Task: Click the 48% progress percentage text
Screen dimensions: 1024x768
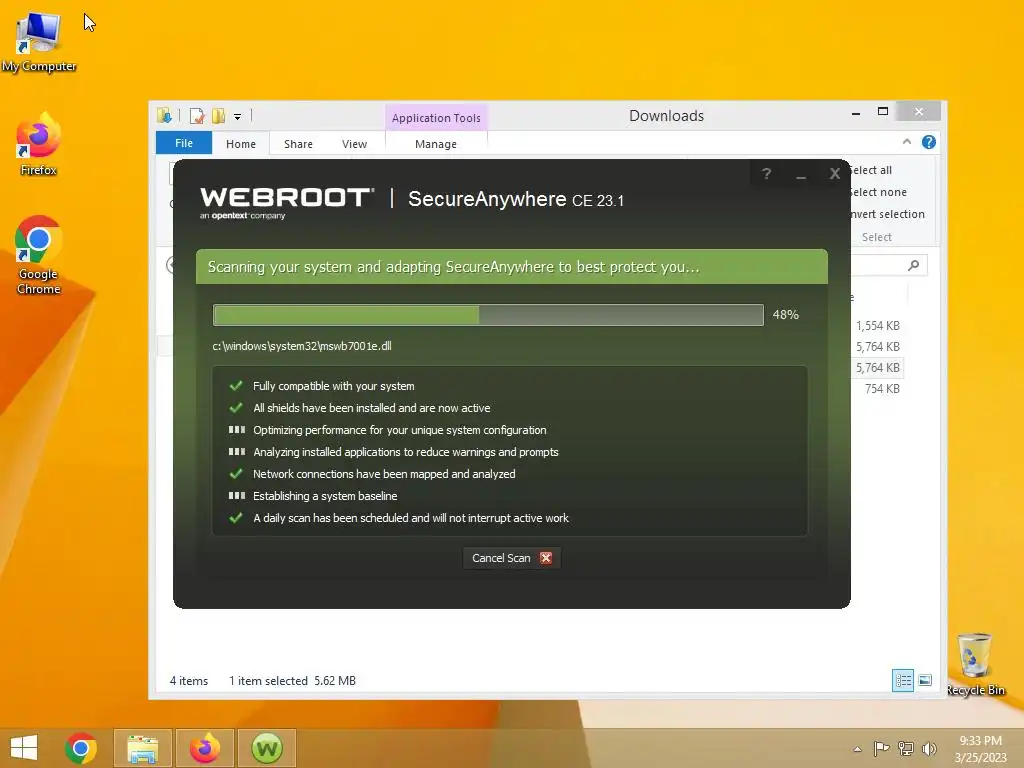Action: click(786, 315)
